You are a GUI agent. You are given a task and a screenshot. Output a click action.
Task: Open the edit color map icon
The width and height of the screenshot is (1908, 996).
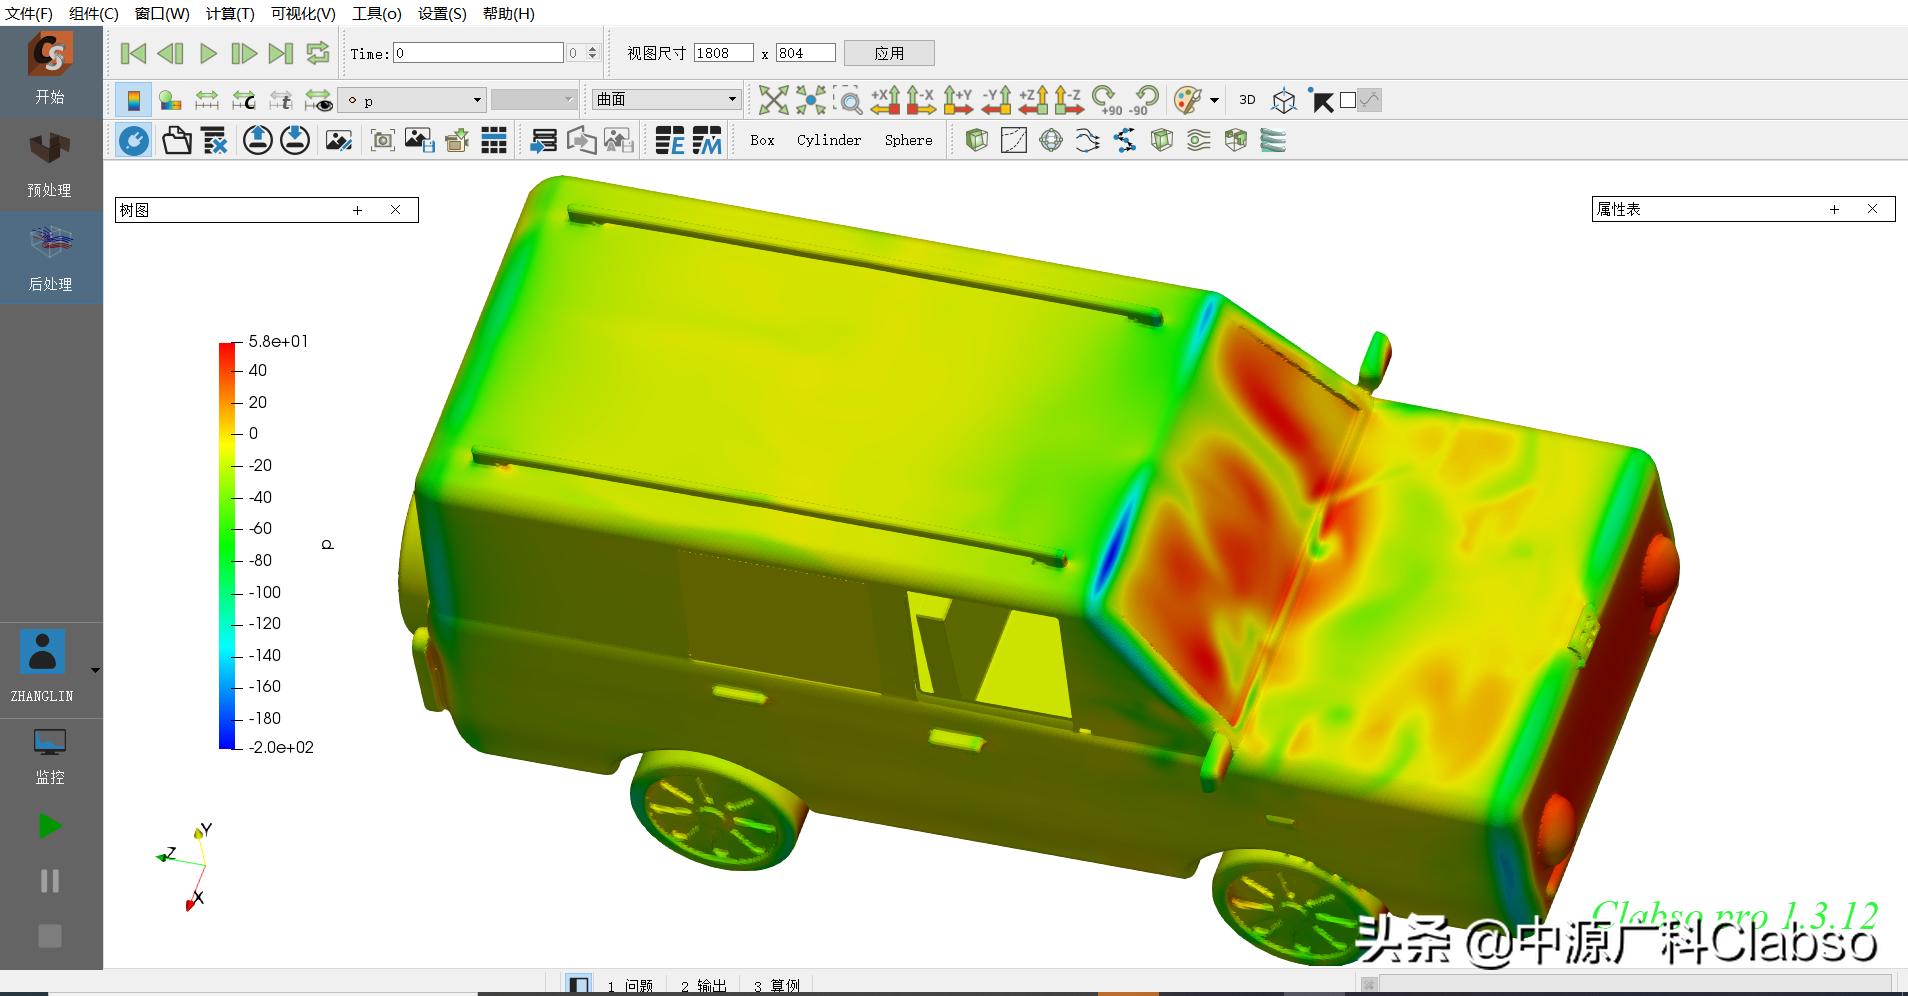click(170, 100)
